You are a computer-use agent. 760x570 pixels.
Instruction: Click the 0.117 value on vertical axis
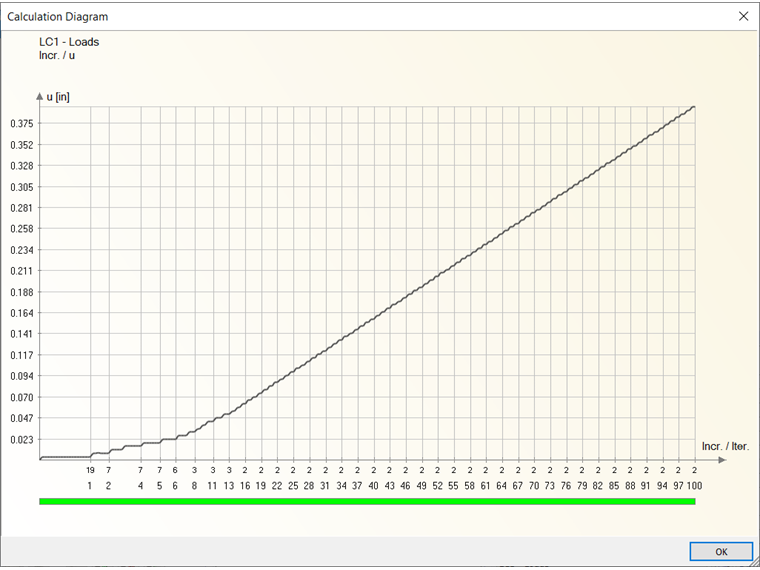21,355
